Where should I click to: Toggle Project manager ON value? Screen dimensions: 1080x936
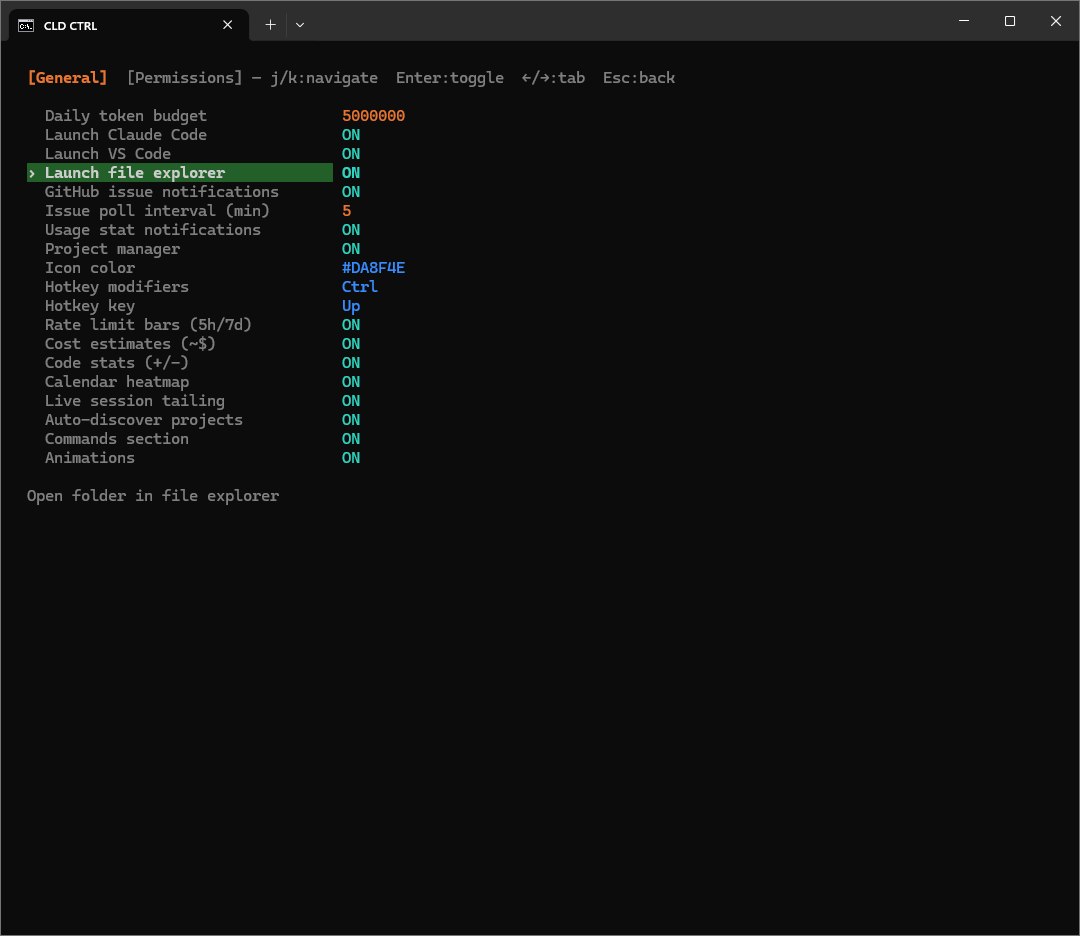(351, 249)
